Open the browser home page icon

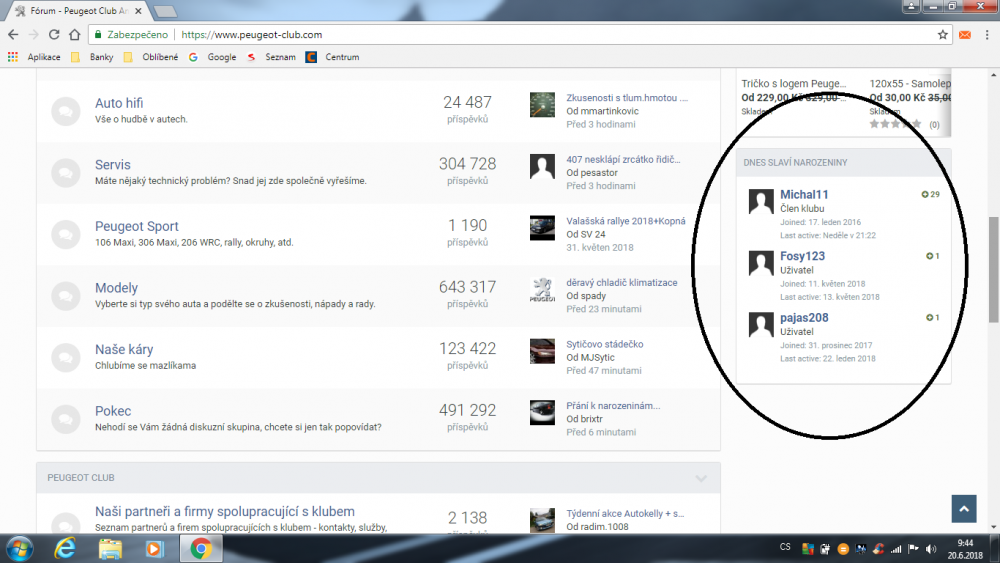coord(75,34)
